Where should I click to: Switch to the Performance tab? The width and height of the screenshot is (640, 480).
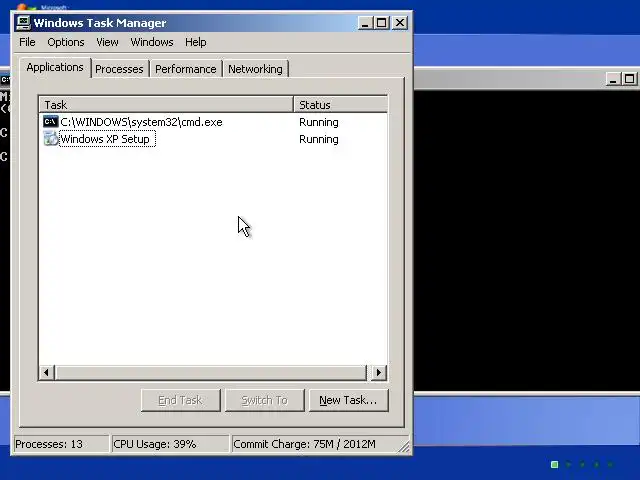[x=186, y=69]
